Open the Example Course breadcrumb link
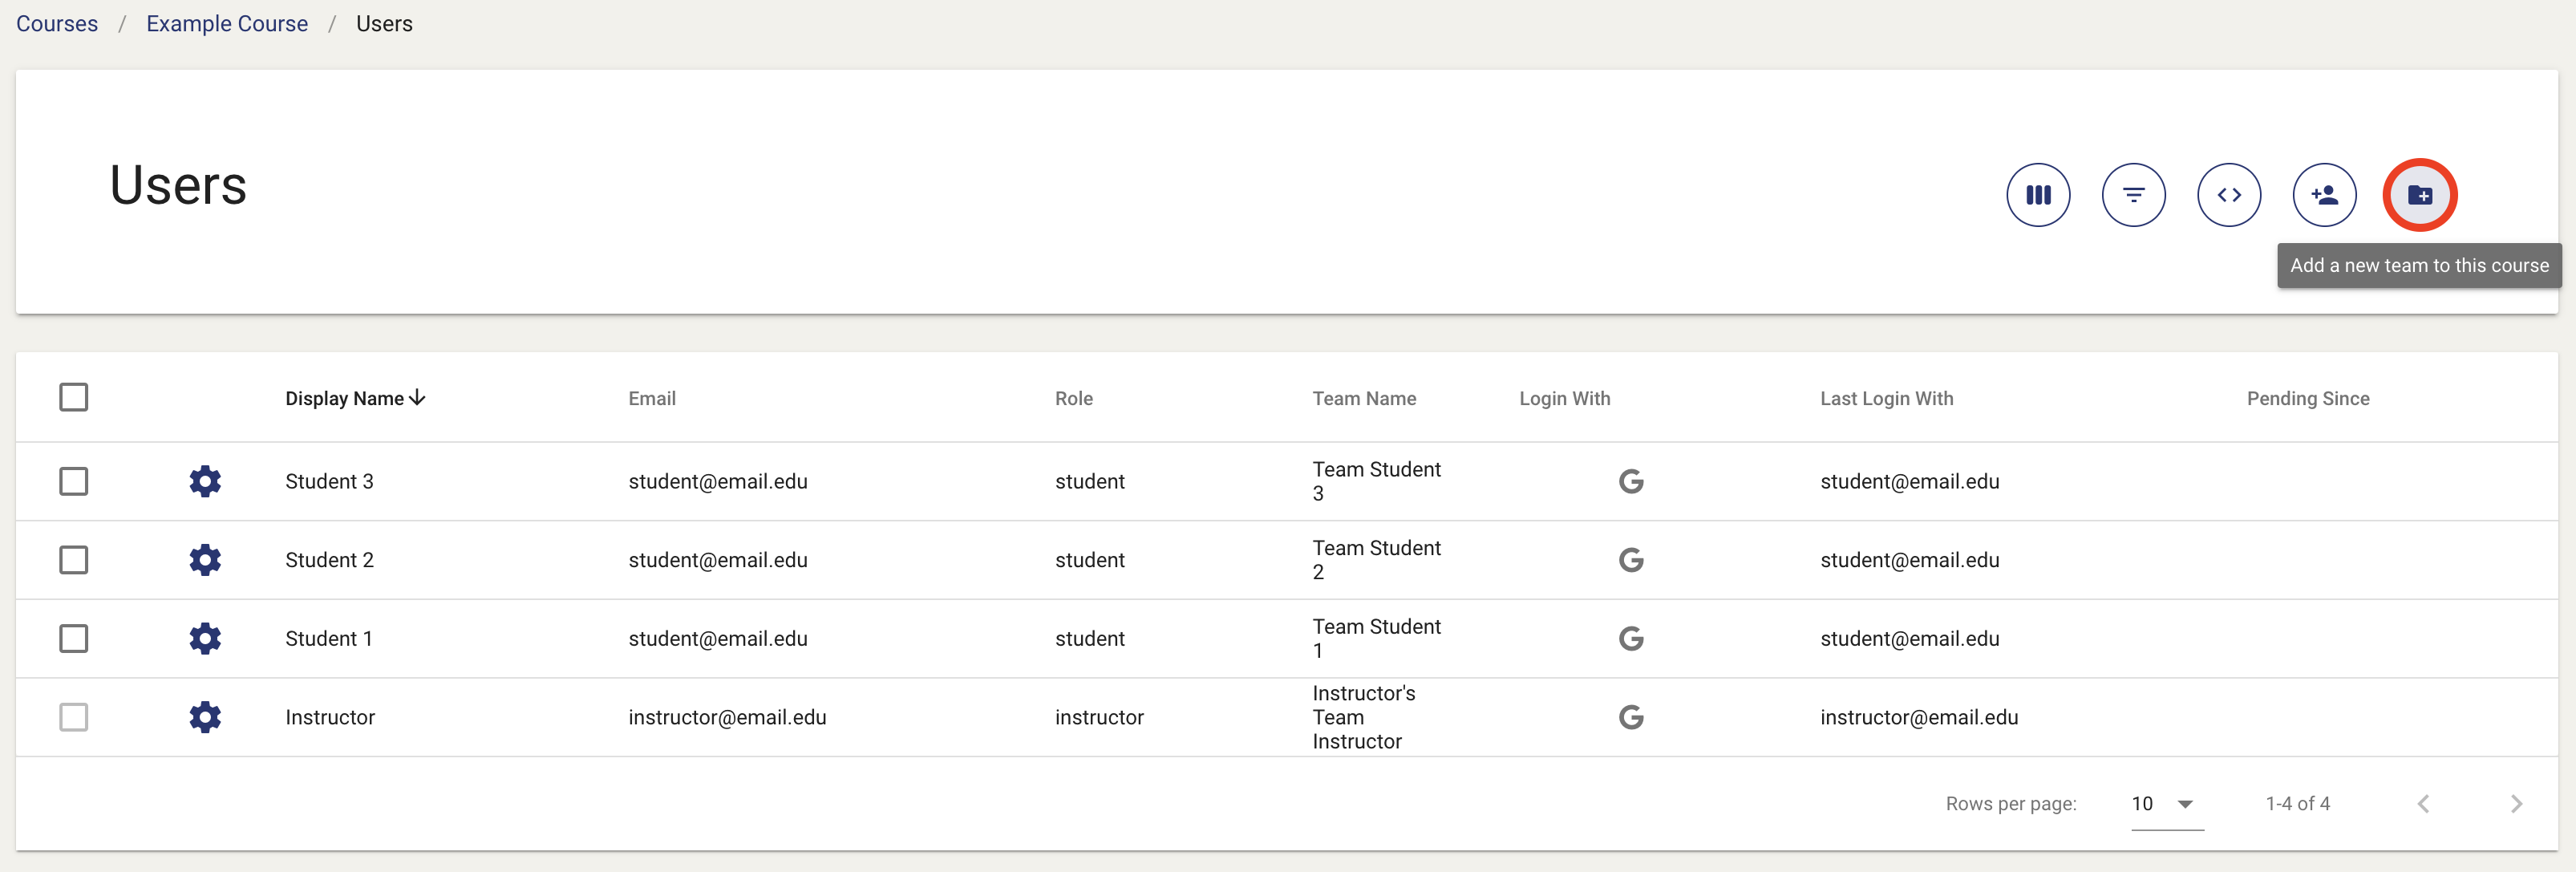The image size is (2576, 872). point(227,24)
